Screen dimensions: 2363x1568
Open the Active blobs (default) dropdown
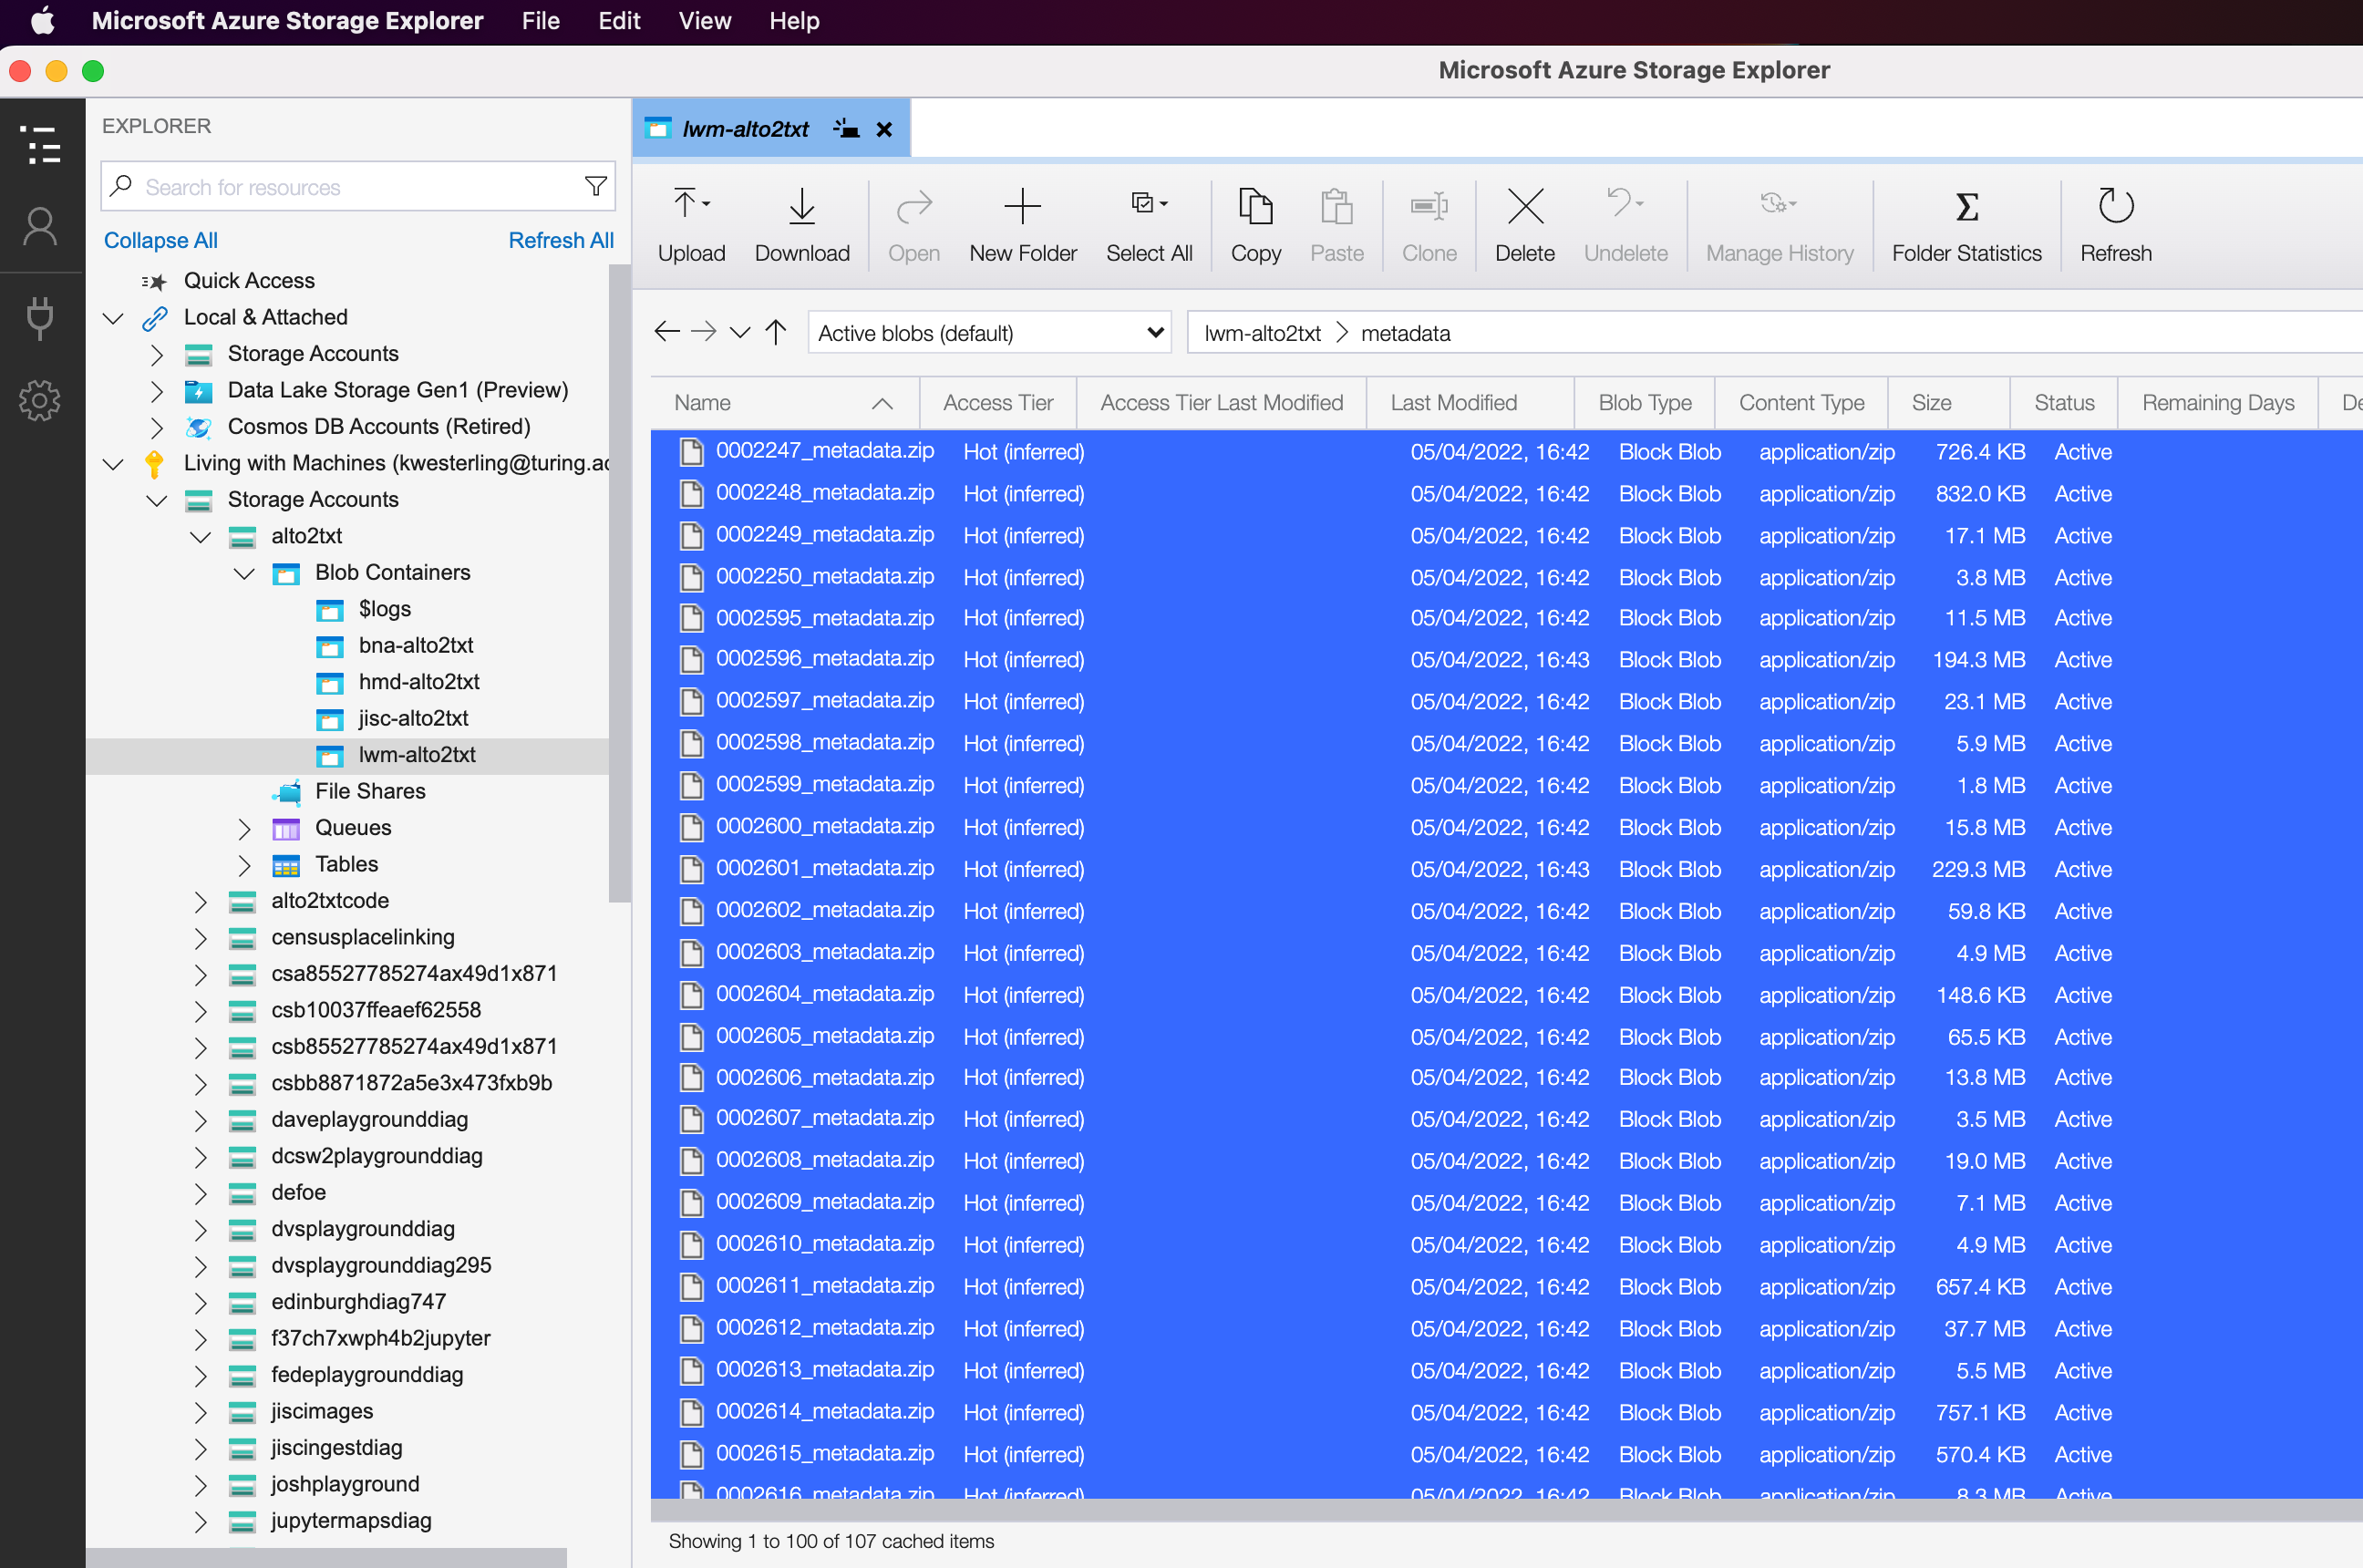click(x=990, y=332)
